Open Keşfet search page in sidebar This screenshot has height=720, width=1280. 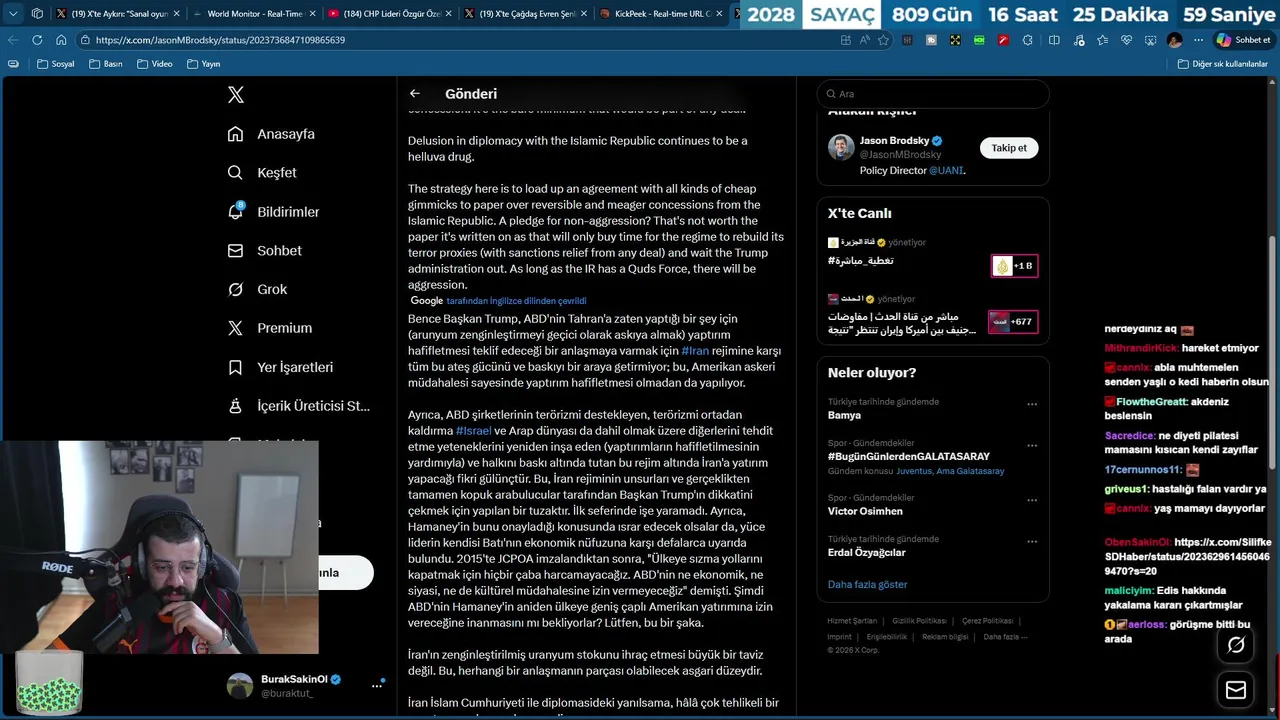click(262, 173)
